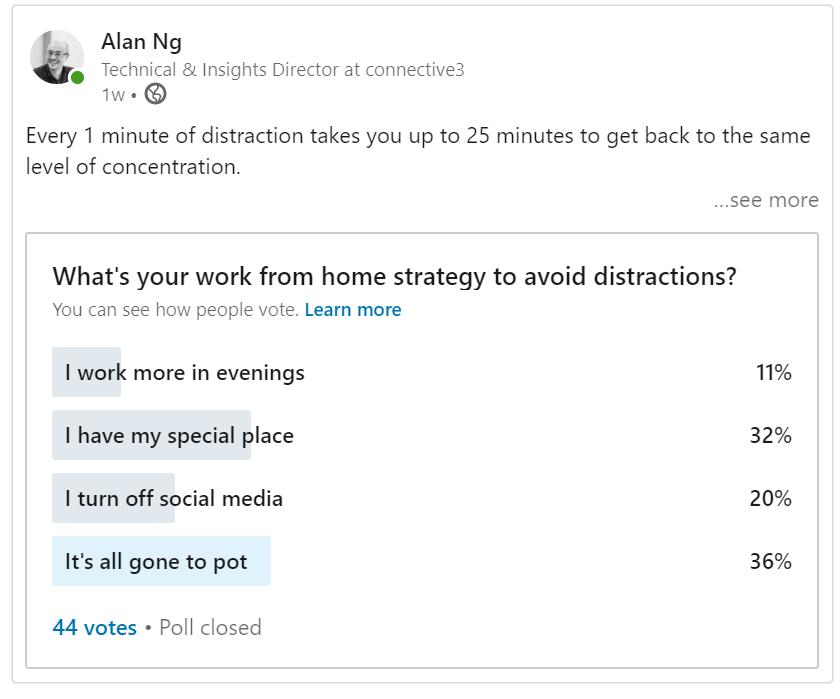Screen dimensions: 840x699
Task: Select the I work more in evenings option
Action: pyautogui.click(x=422, y=372)
